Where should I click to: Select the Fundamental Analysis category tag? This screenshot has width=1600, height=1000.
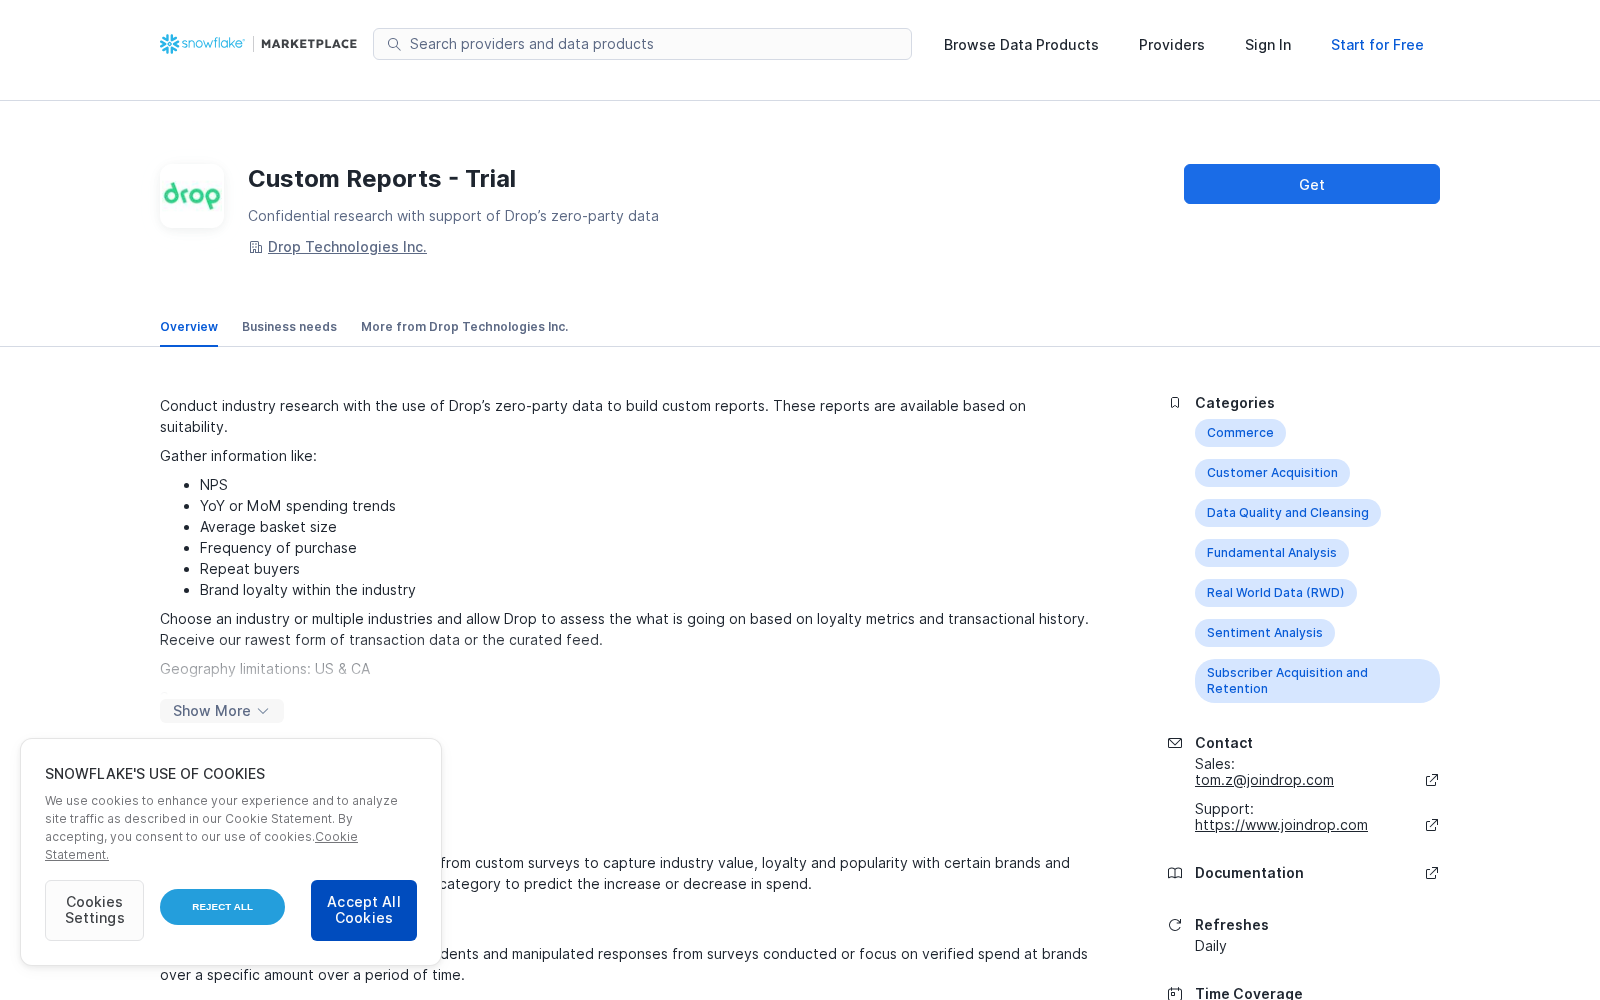[x=1272, y=553]
